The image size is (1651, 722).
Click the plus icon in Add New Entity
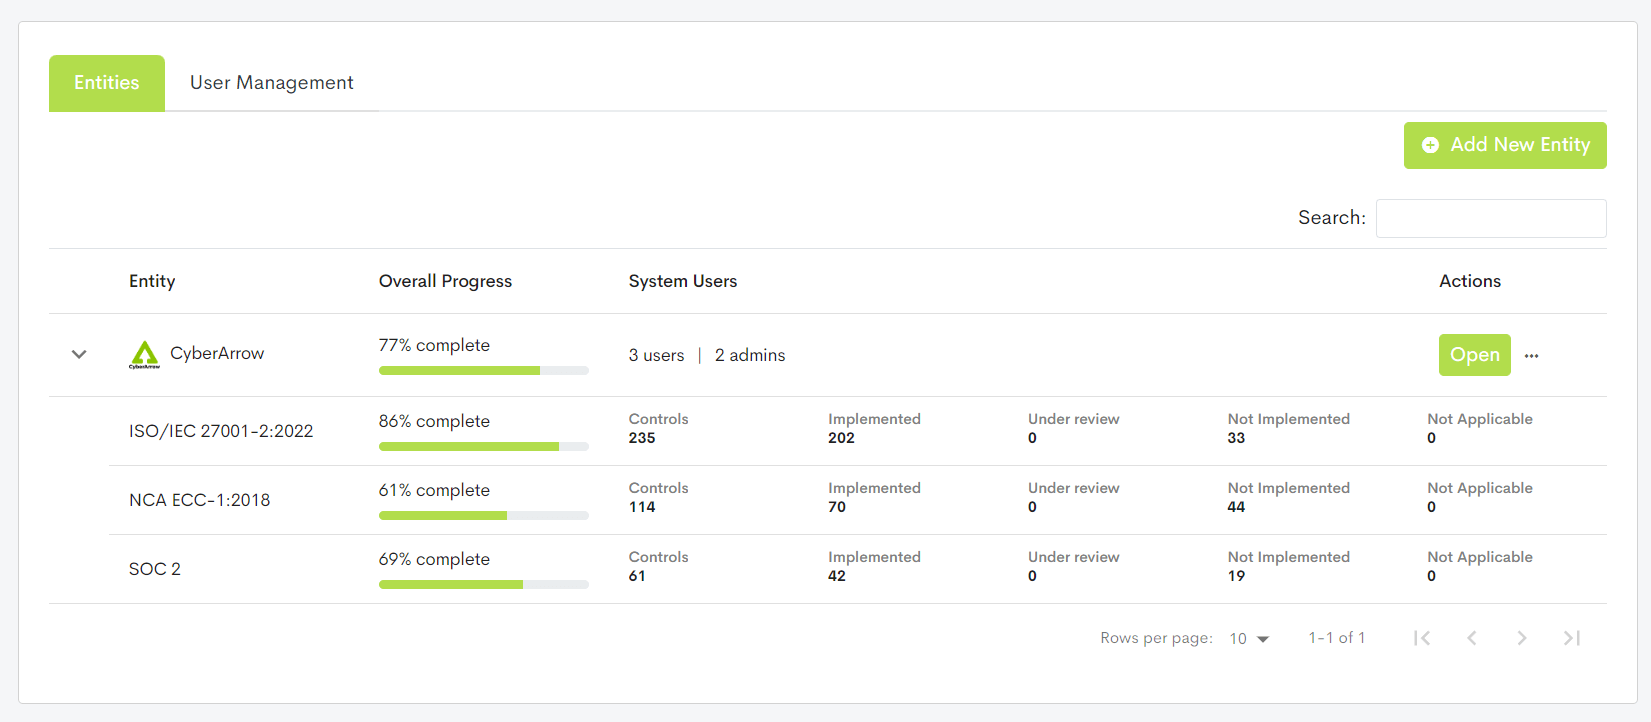tap(1430, 145)
